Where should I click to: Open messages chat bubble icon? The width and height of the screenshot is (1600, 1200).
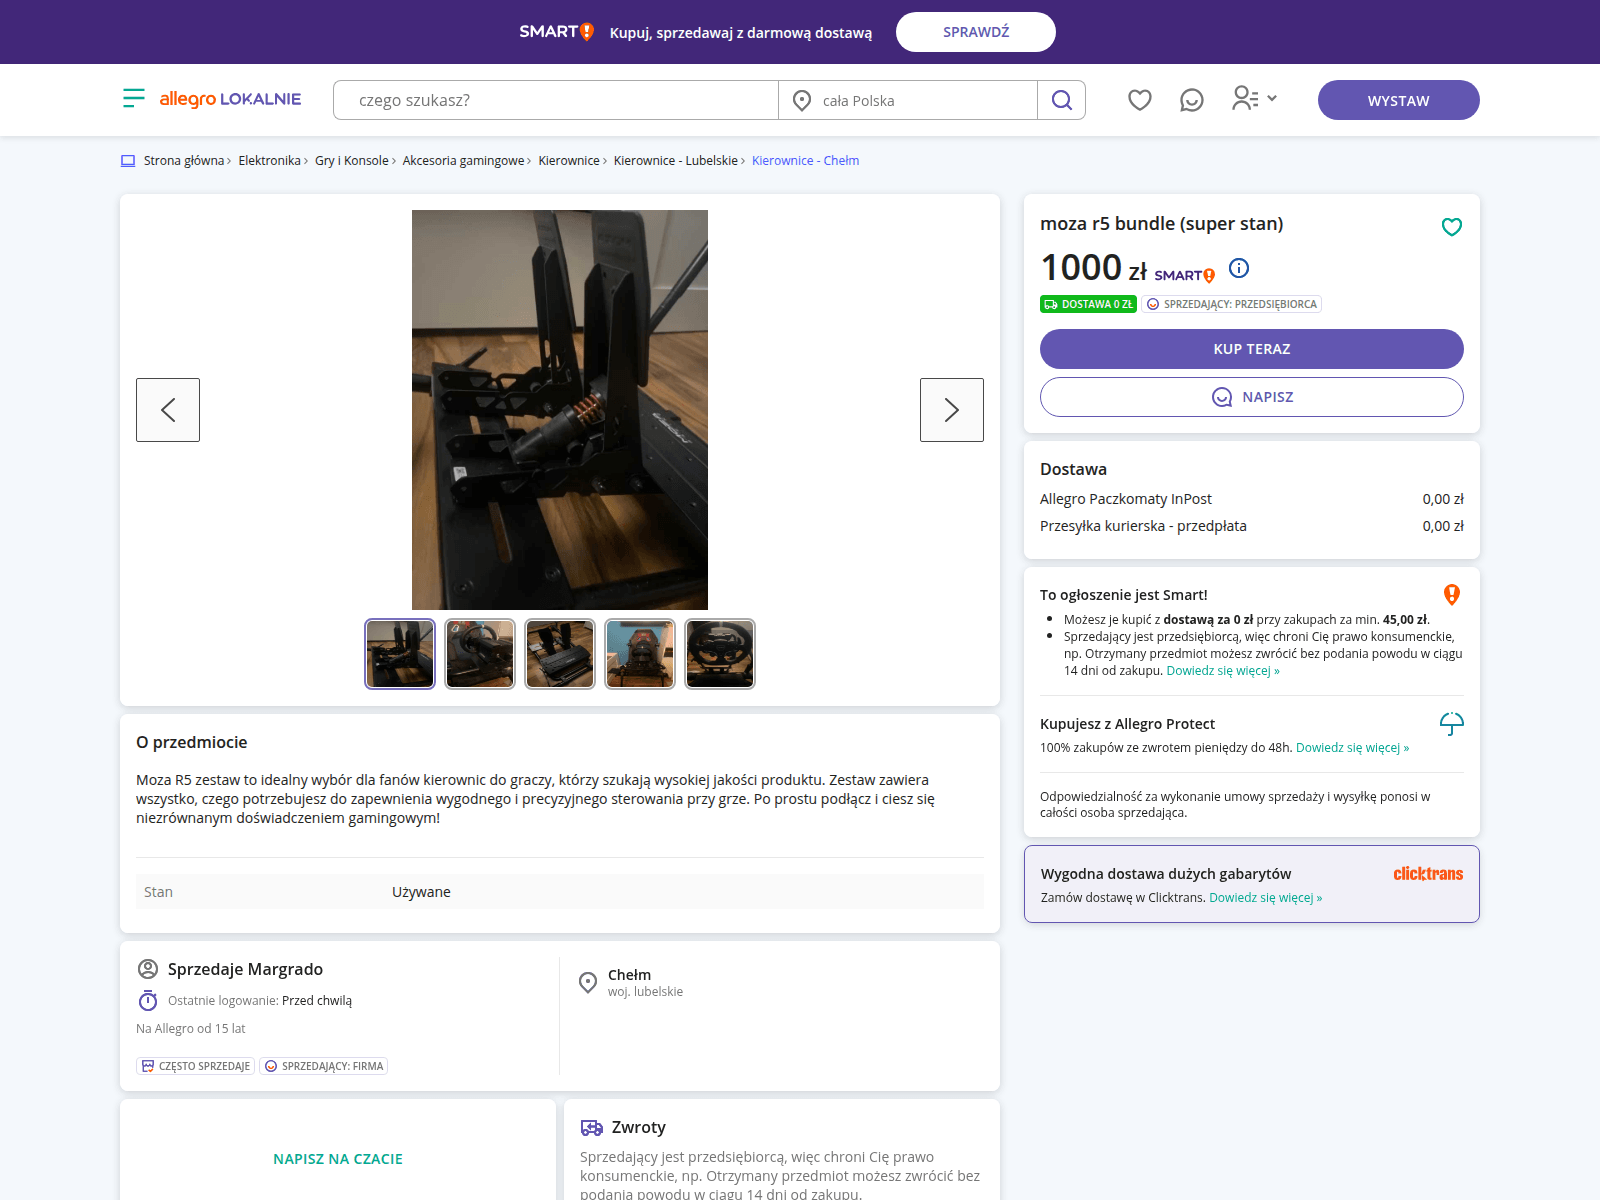1191,100
